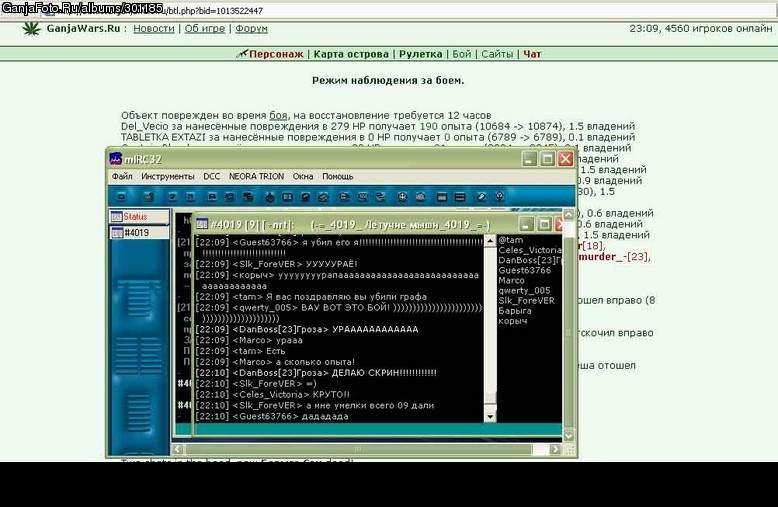778x507 pixels.
Task: Click the fourth mIRC toolbar icon
Action: tap(190, 197)
